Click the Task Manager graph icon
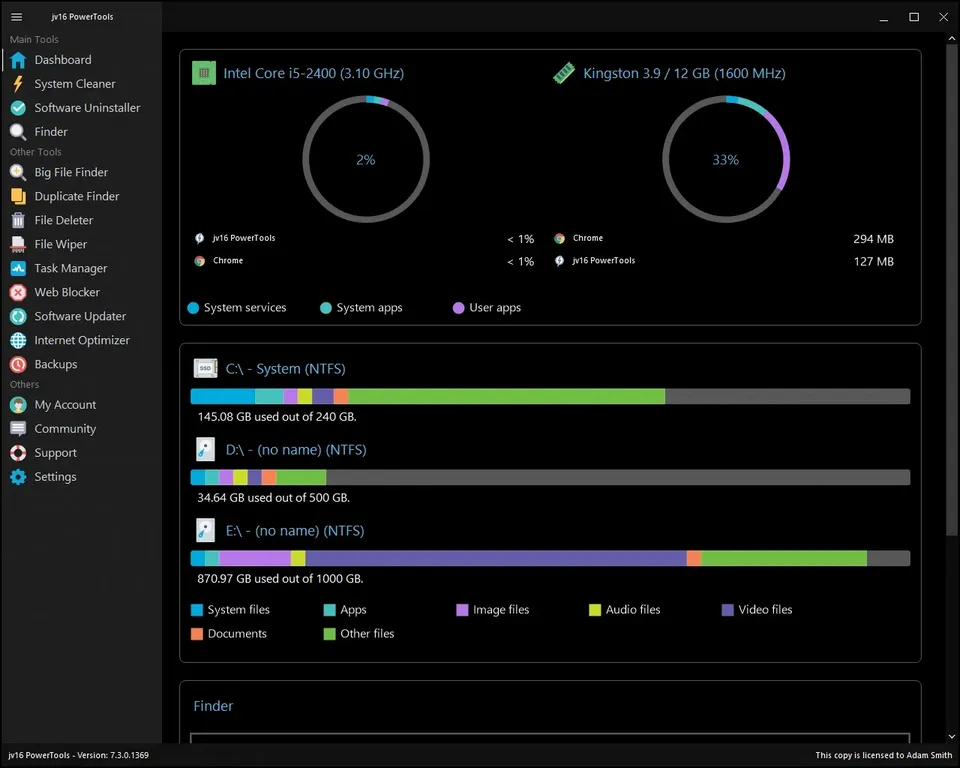 point(18,268)
